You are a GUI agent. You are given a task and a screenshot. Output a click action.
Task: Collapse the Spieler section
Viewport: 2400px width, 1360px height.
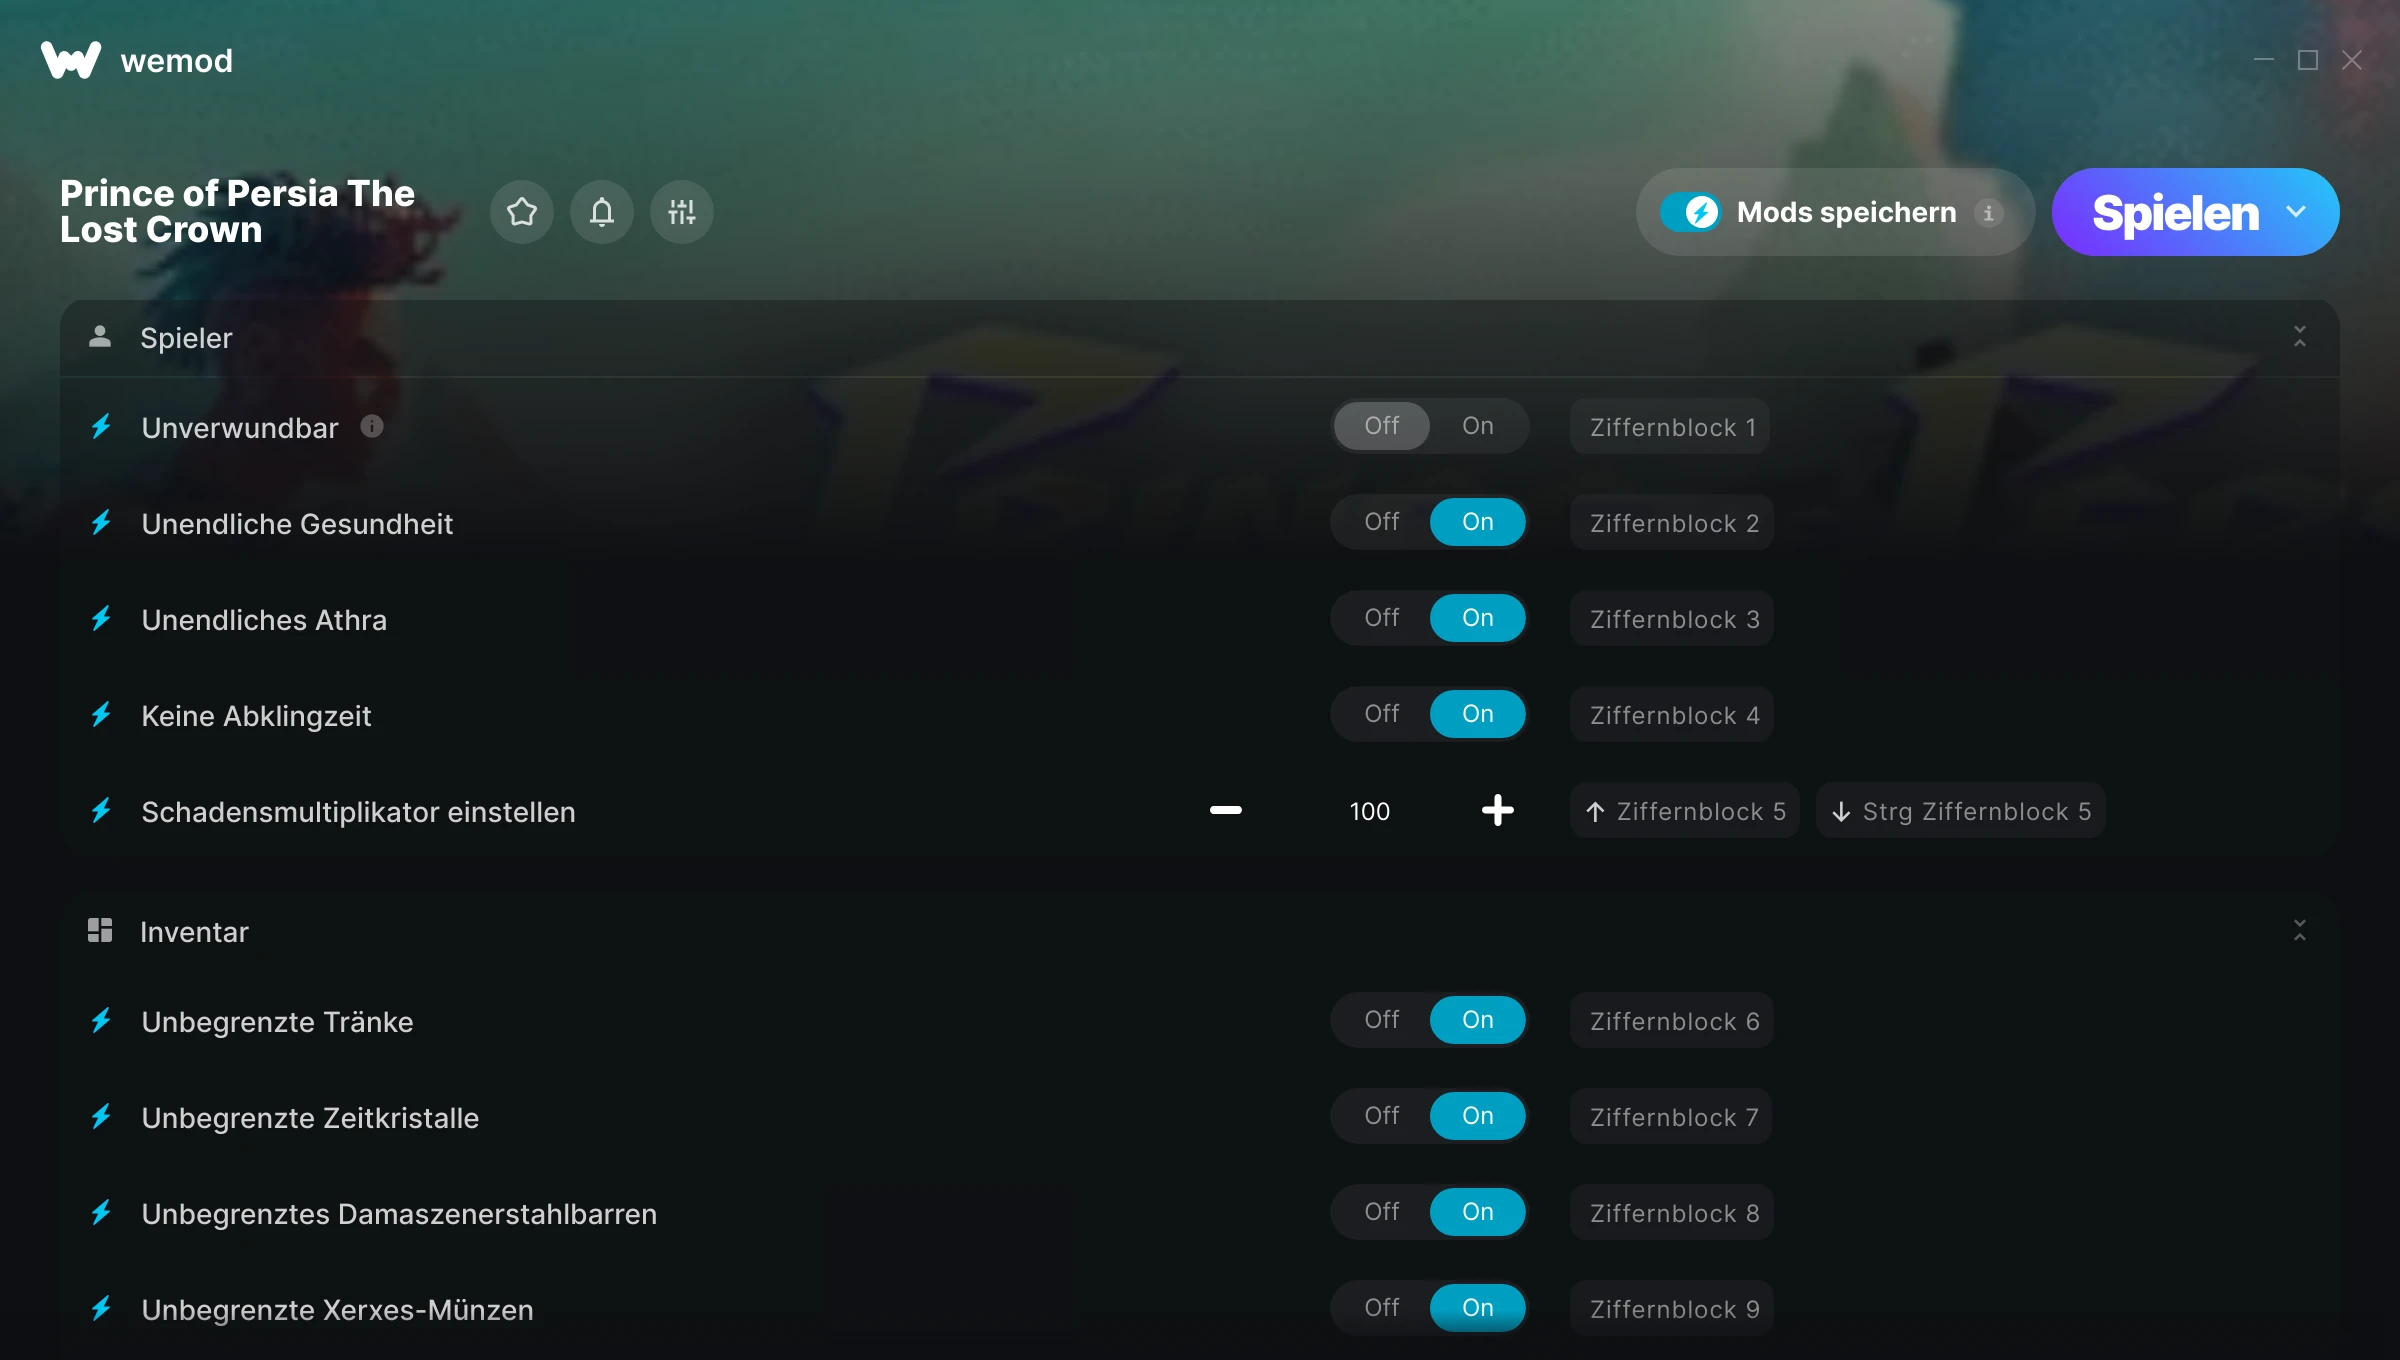[x=2299, y=337]
